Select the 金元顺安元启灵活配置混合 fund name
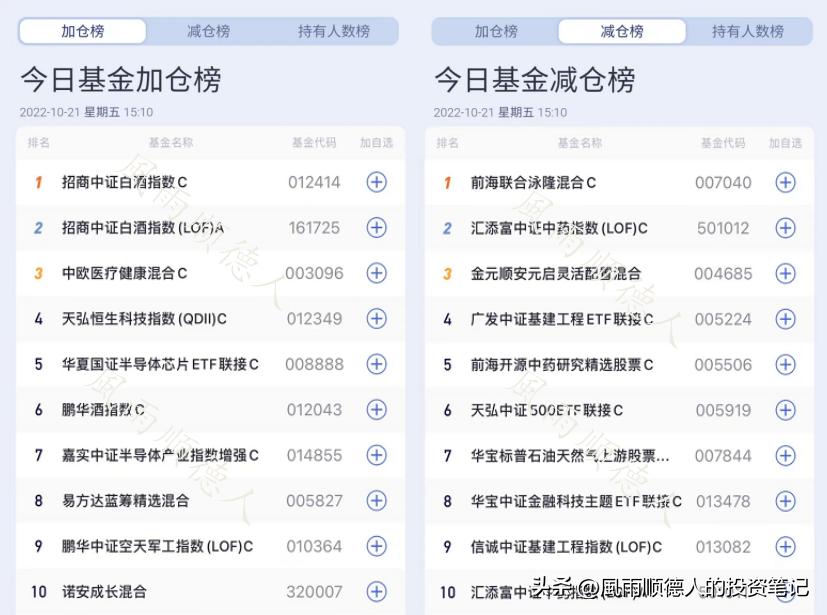 [x=556, y=274]
